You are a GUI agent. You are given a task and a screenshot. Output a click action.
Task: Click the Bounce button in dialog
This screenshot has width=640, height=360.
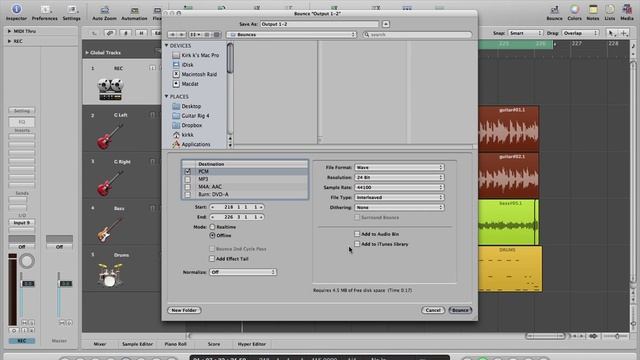[460, 310]
